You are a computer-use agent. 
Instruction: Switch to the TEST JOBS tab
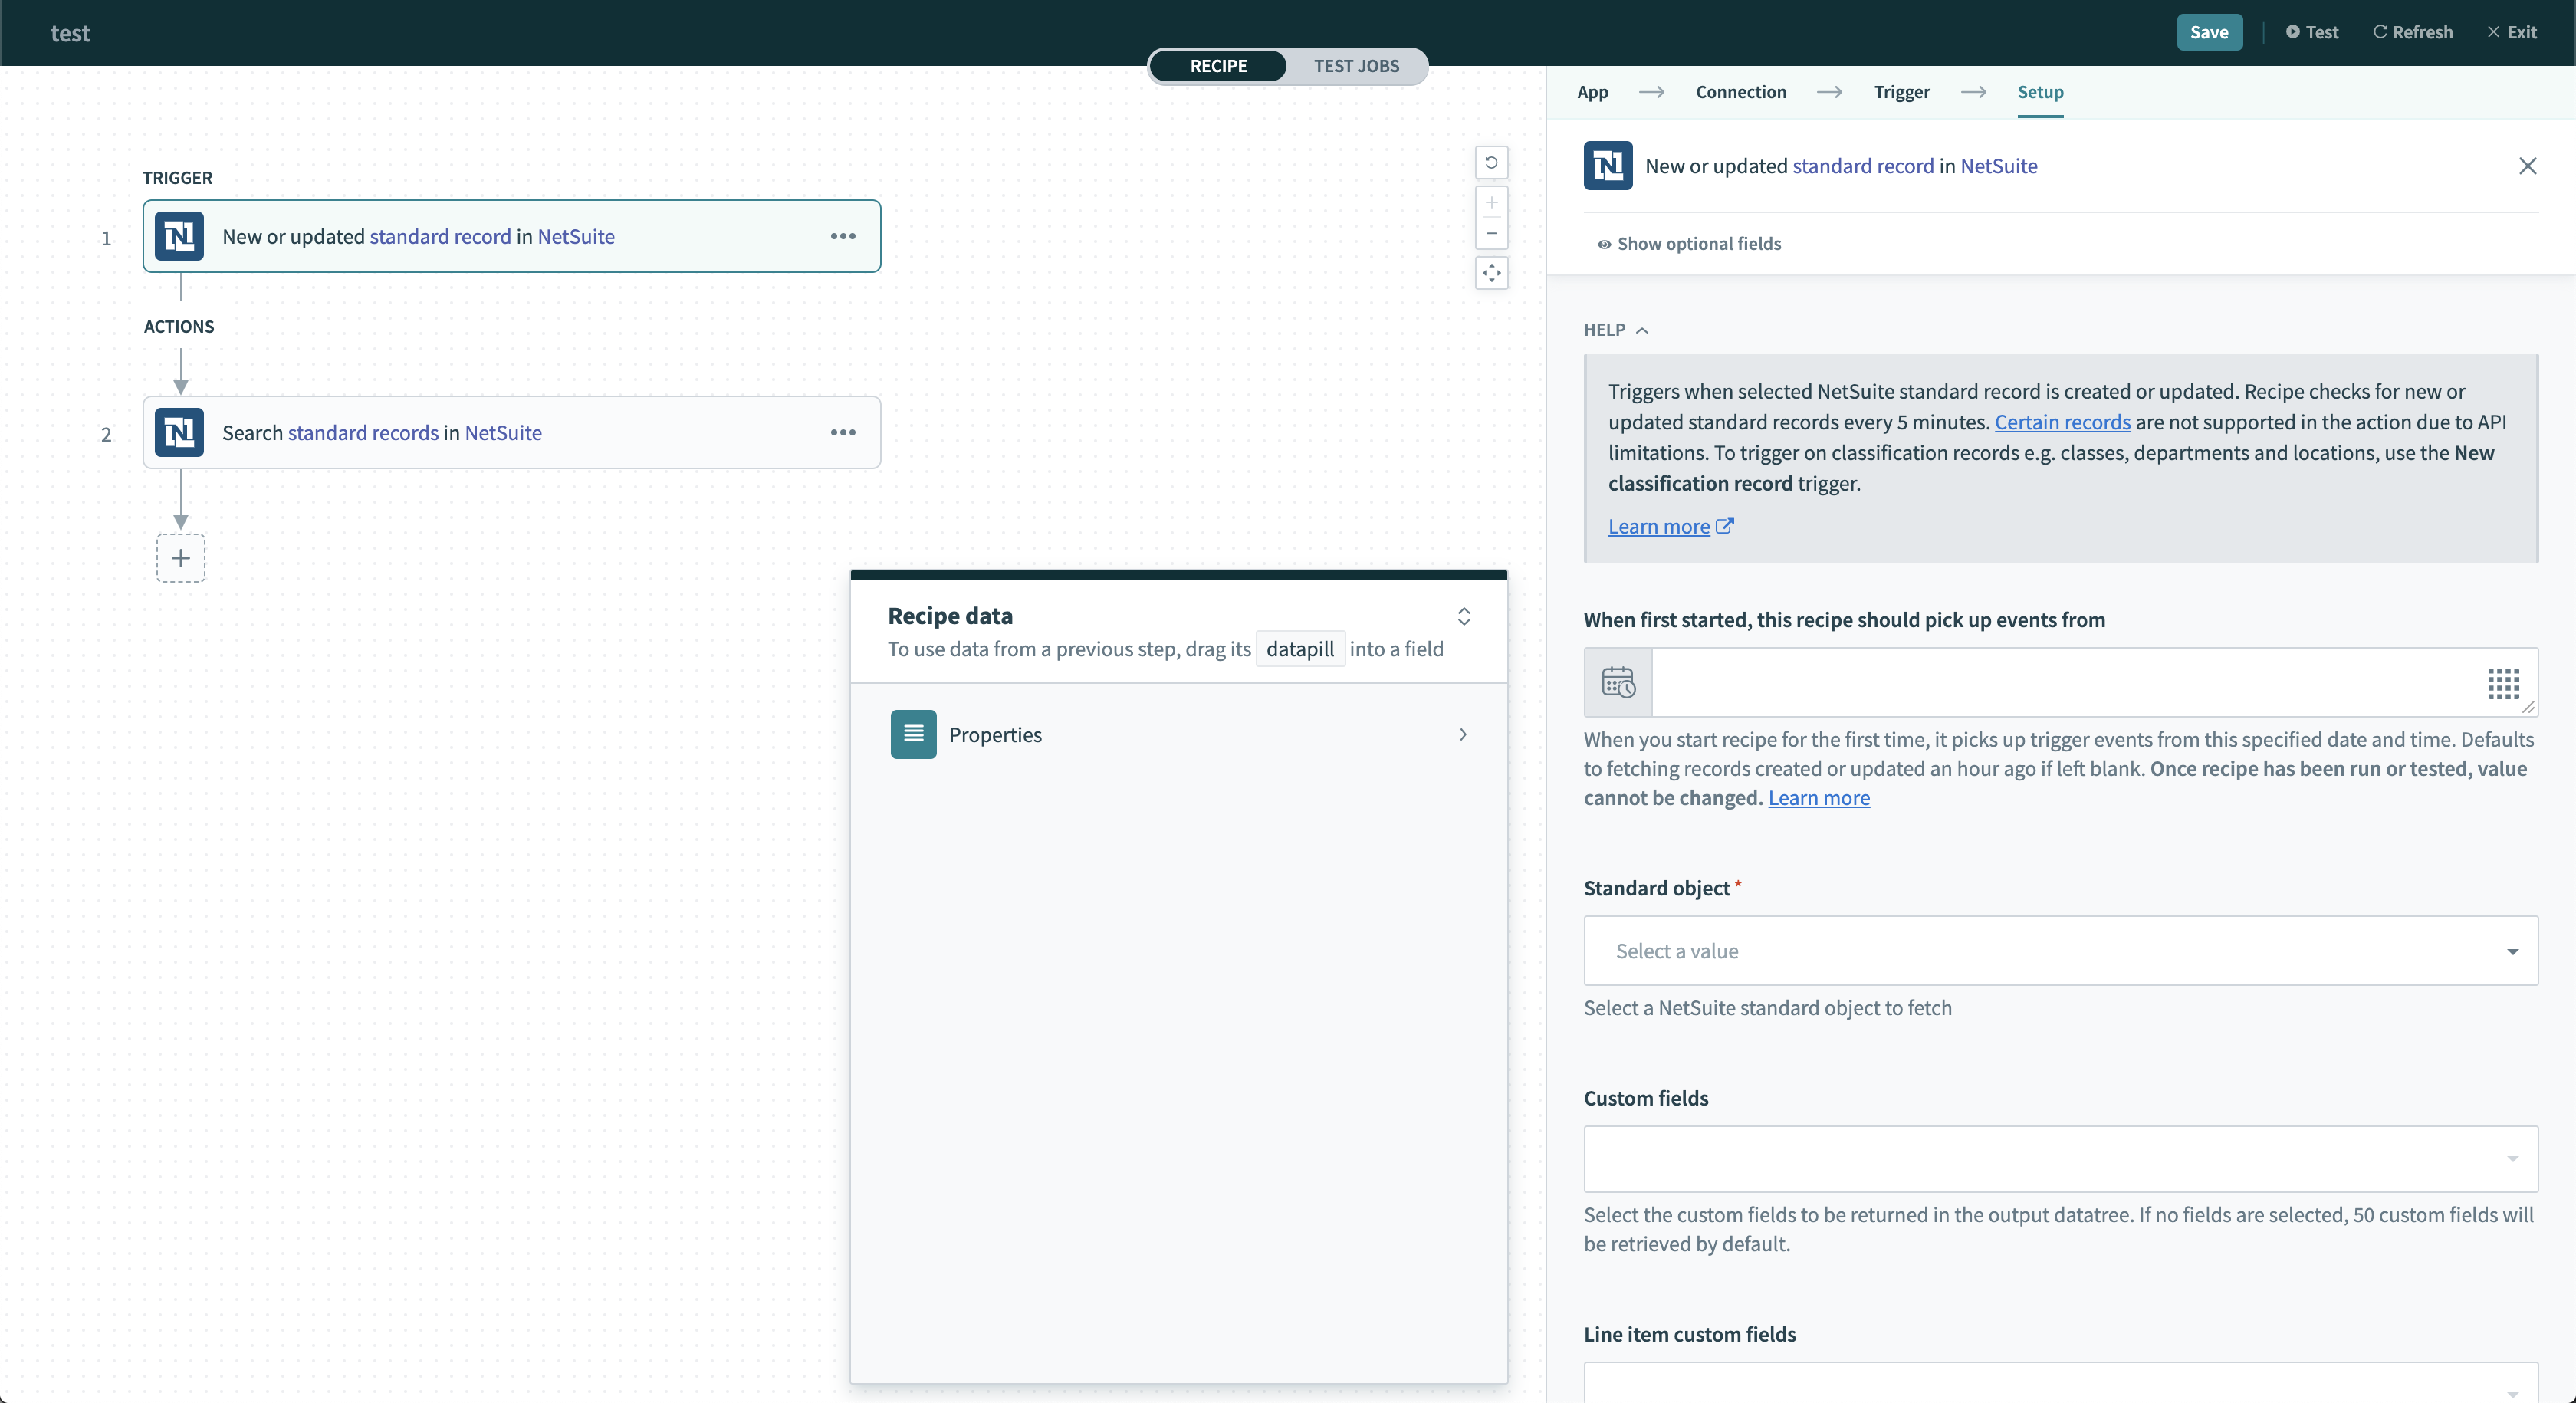click(1356, 66)
